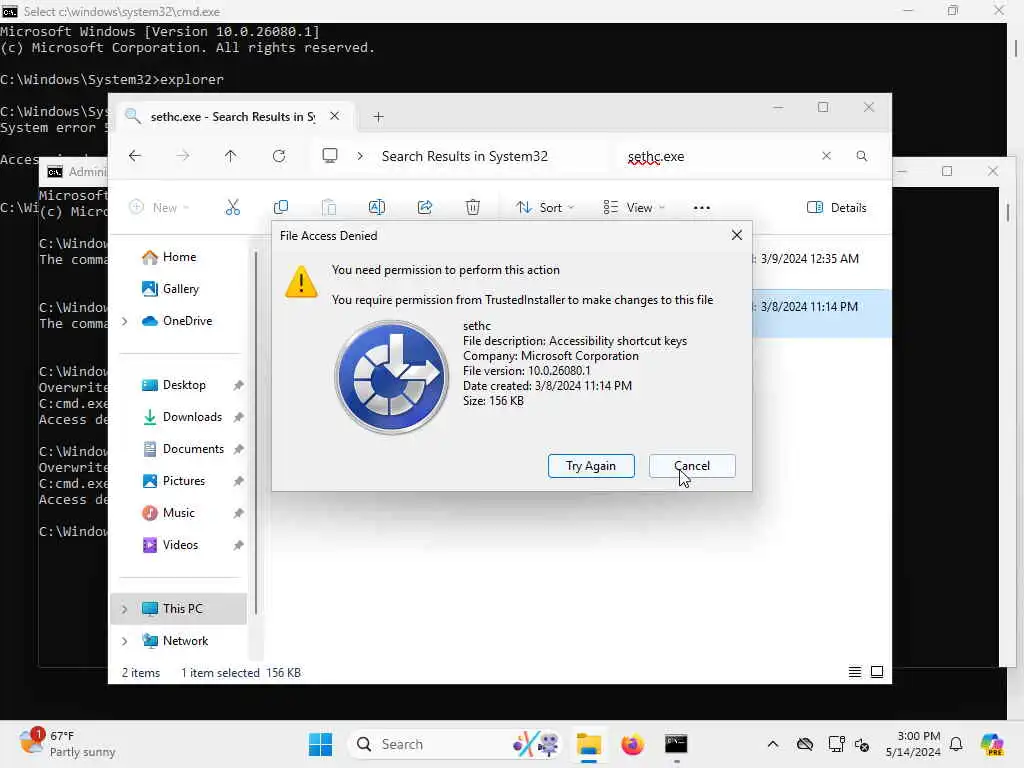Open the Music quick access folder

178,513
